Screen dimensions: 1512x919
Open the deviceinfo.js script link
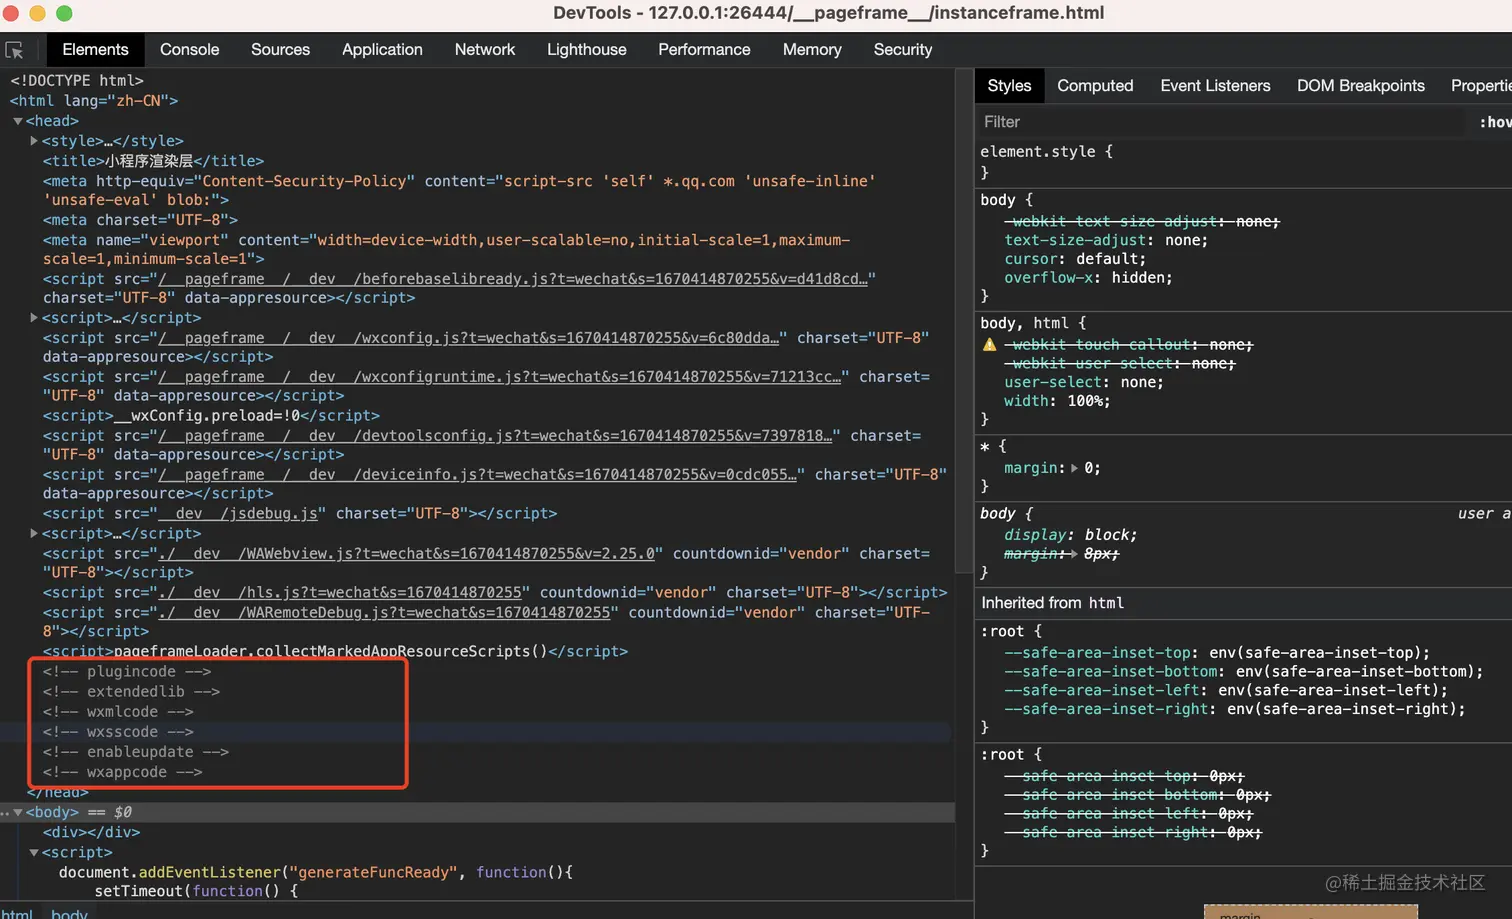(x=478, y=475)
